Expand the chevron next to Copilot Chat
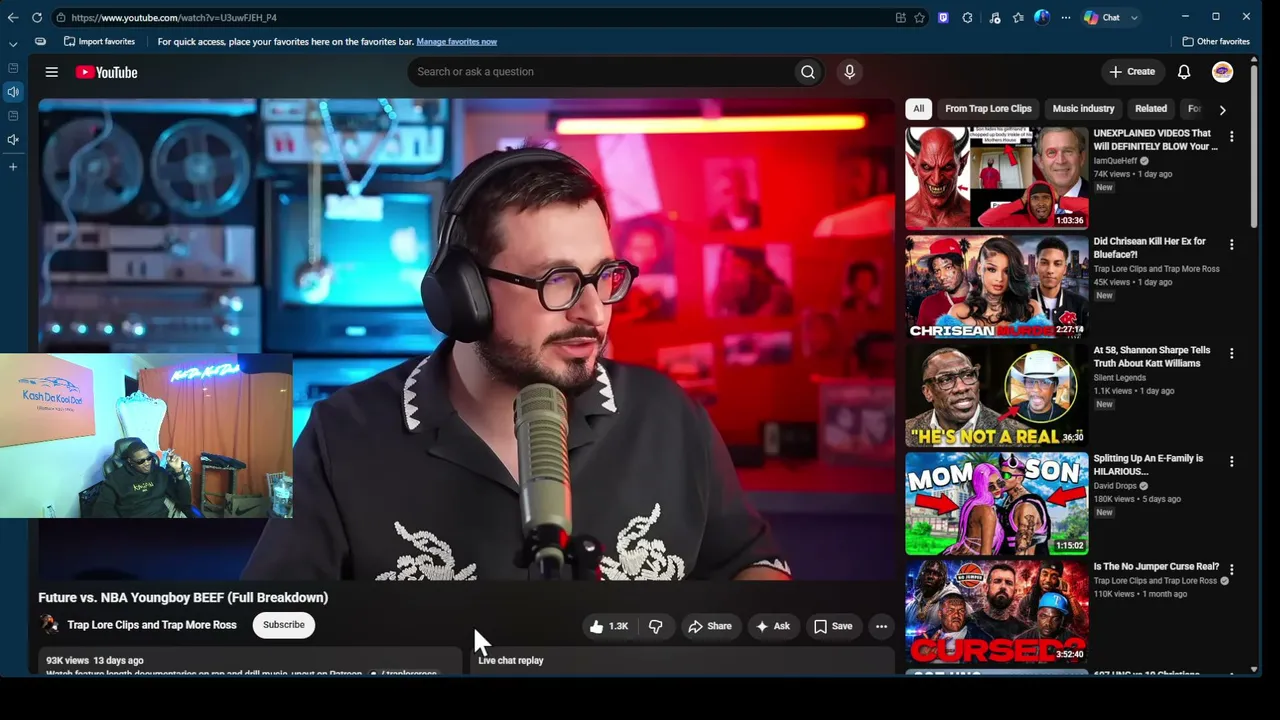Screen dimensions: 1280x720 click(x=1134, y=17)
